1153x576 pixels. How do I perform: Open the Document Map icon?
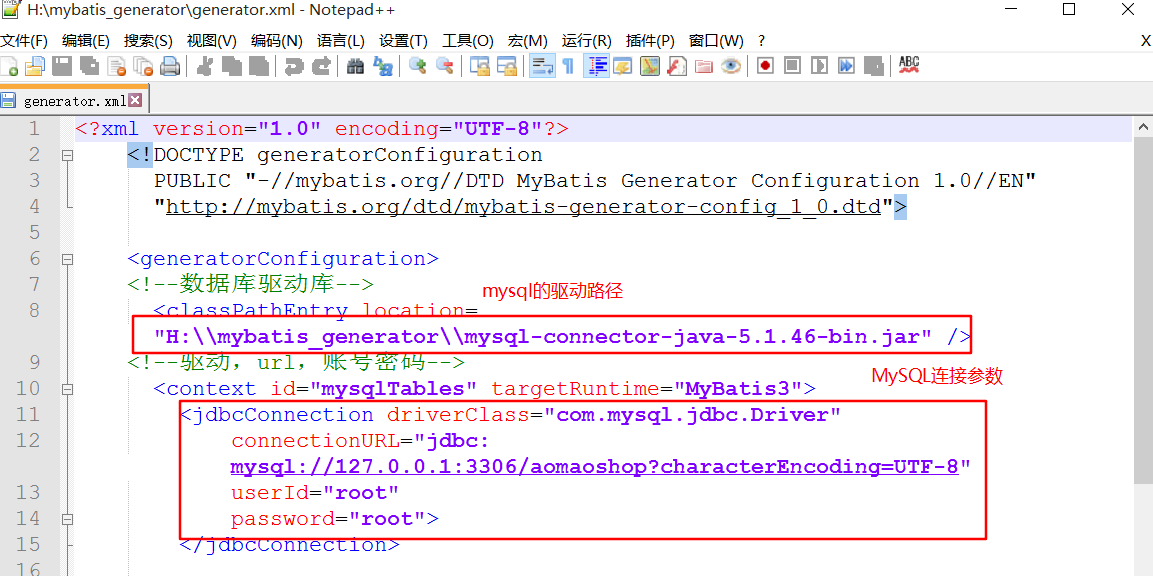coord(650,66)
